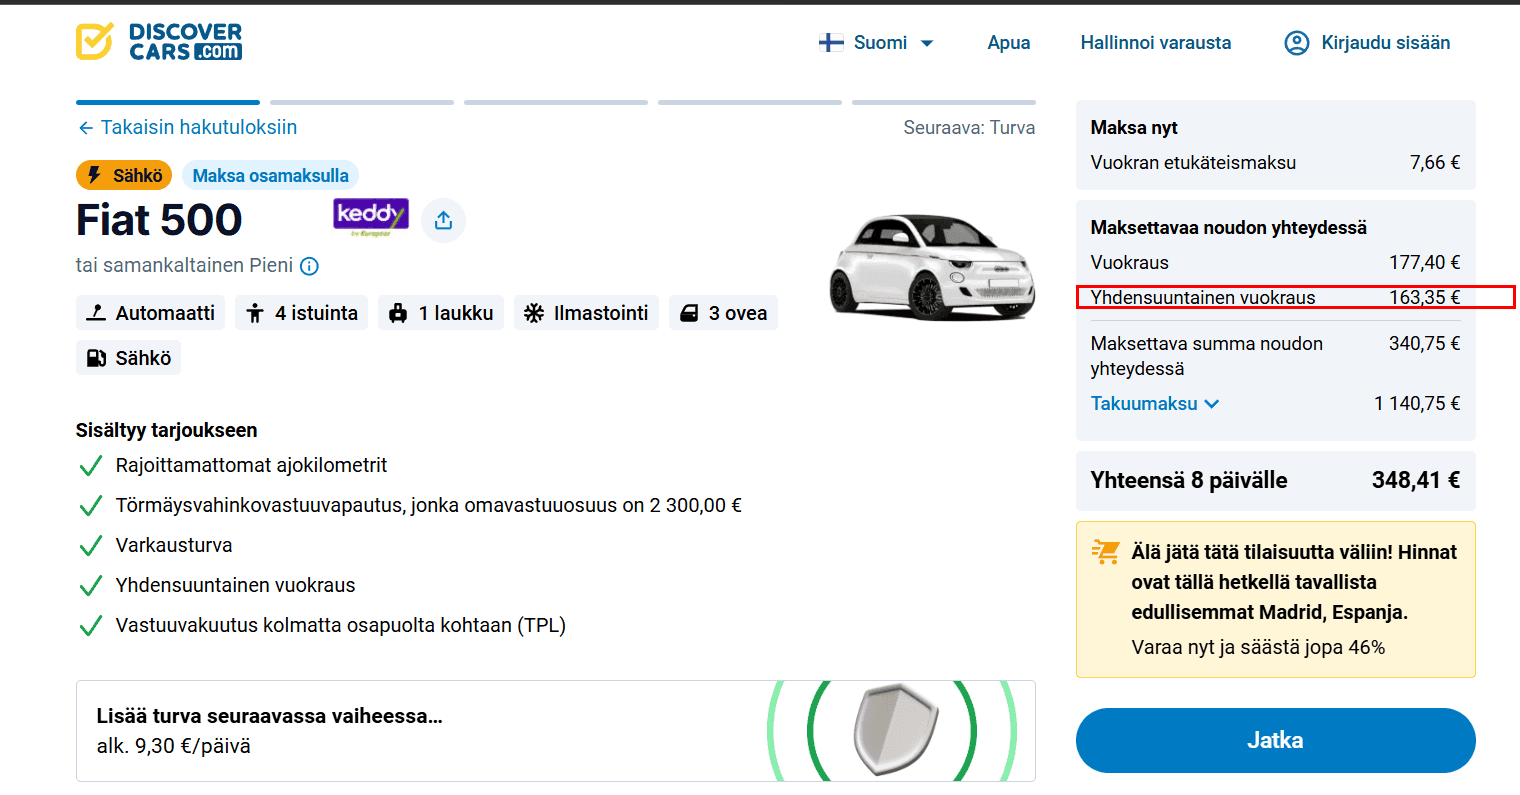Image resolution: width=1520 pixels, height=795 pixels.
Task: Click the Maksa nyt heading
Action: [1134, 127]
